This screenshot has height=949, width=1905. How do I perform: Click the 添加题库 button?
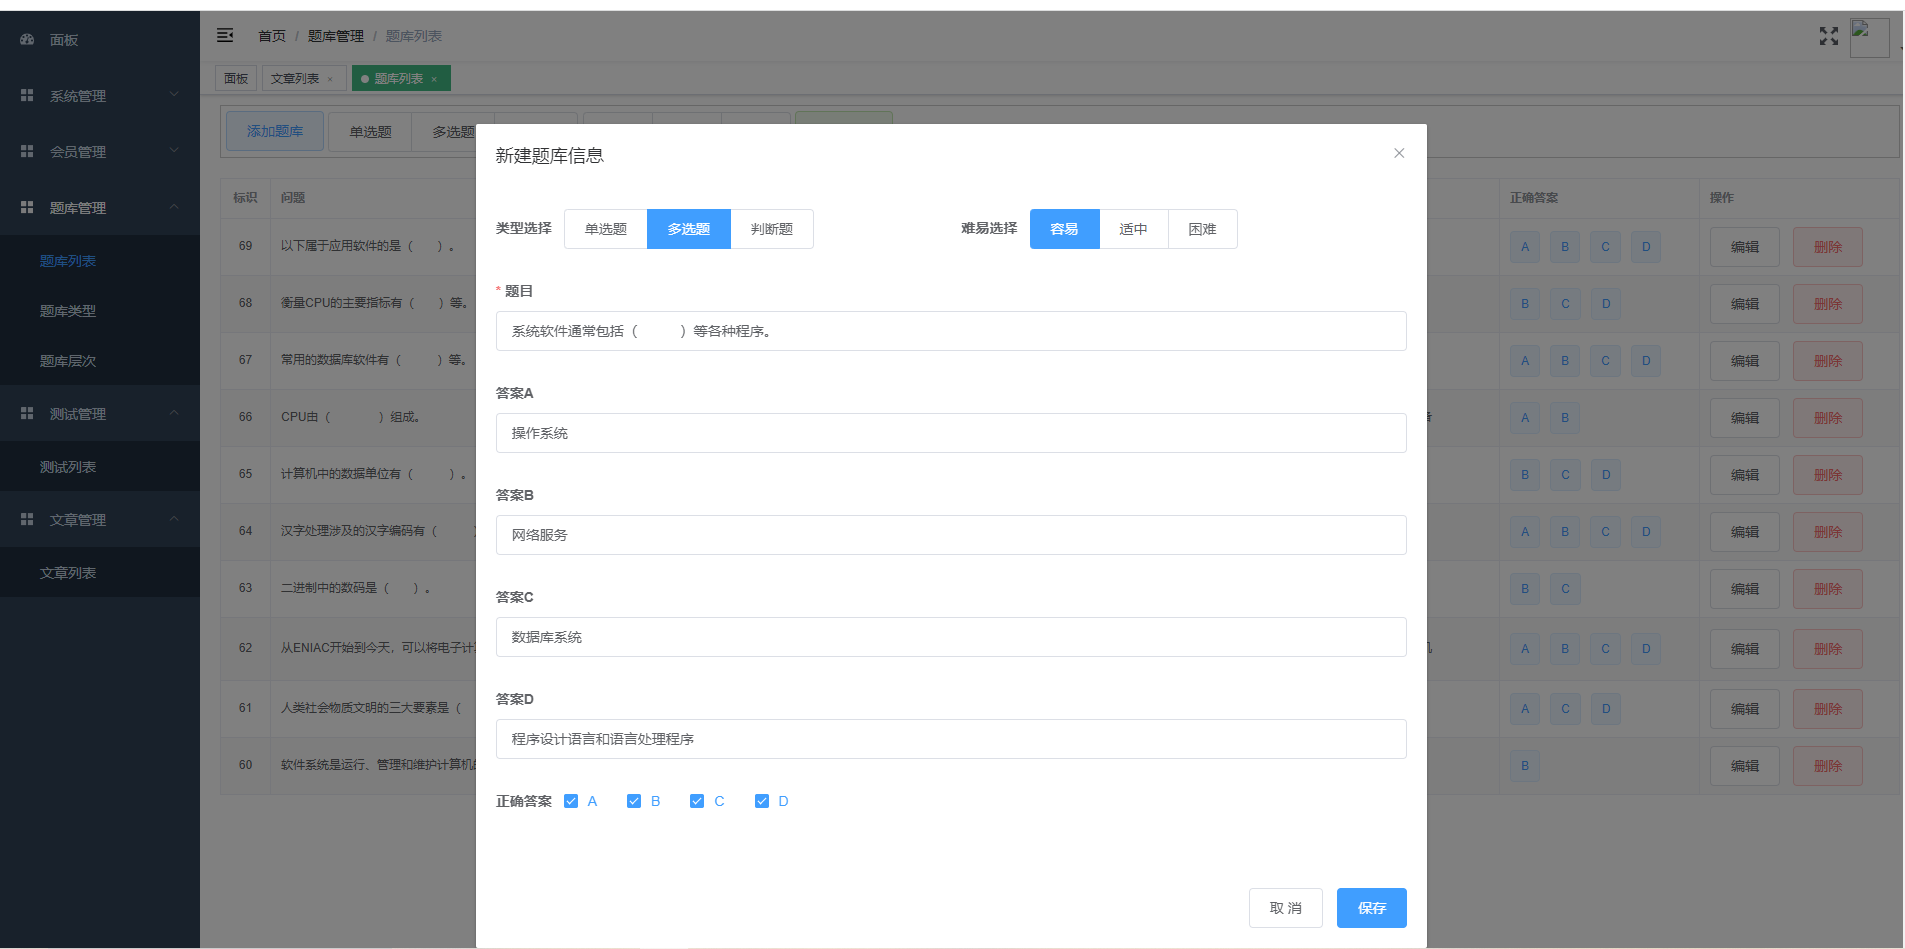click(x=275, y=131)
